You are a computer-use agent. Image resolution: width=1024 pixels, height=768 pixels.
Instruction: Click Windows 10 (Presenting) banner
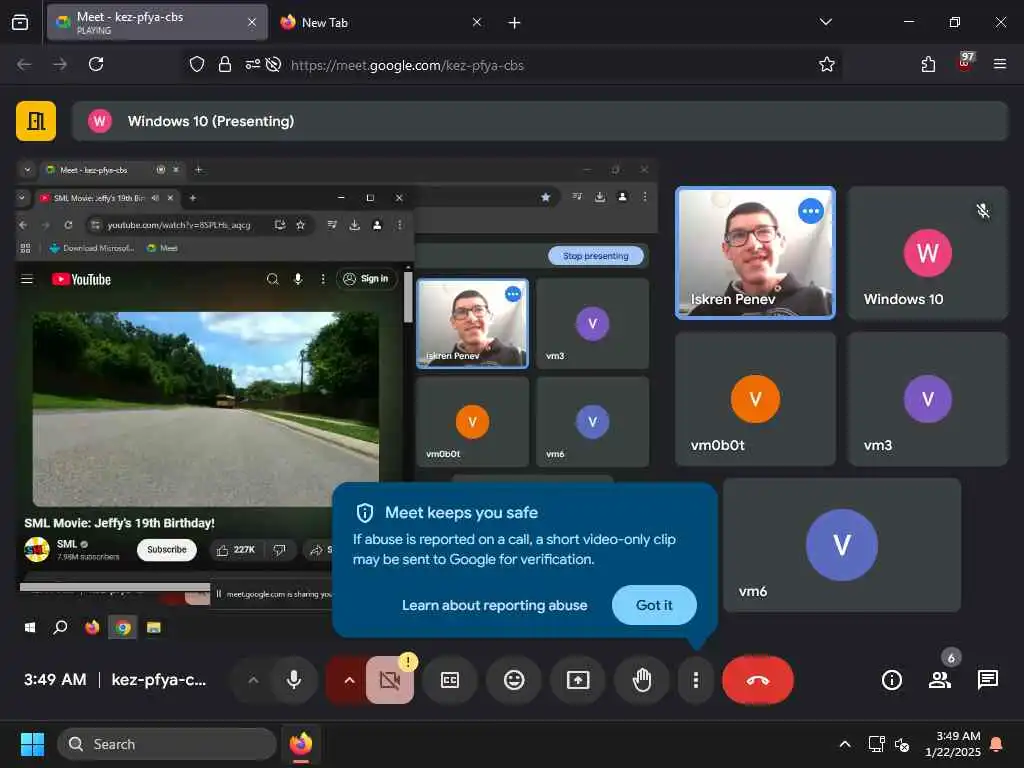coord(539,121)
